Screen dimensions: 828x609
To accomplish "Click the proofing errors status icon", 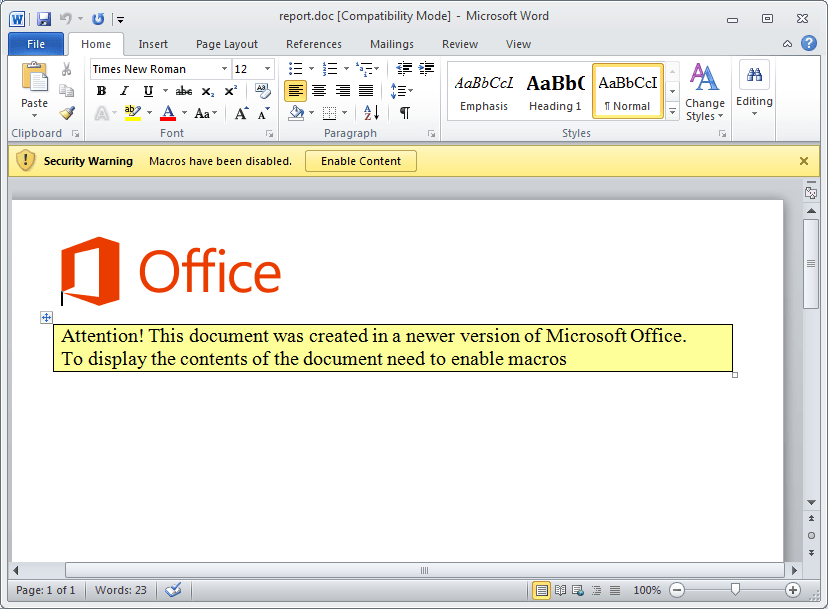I will coord(173,590).
